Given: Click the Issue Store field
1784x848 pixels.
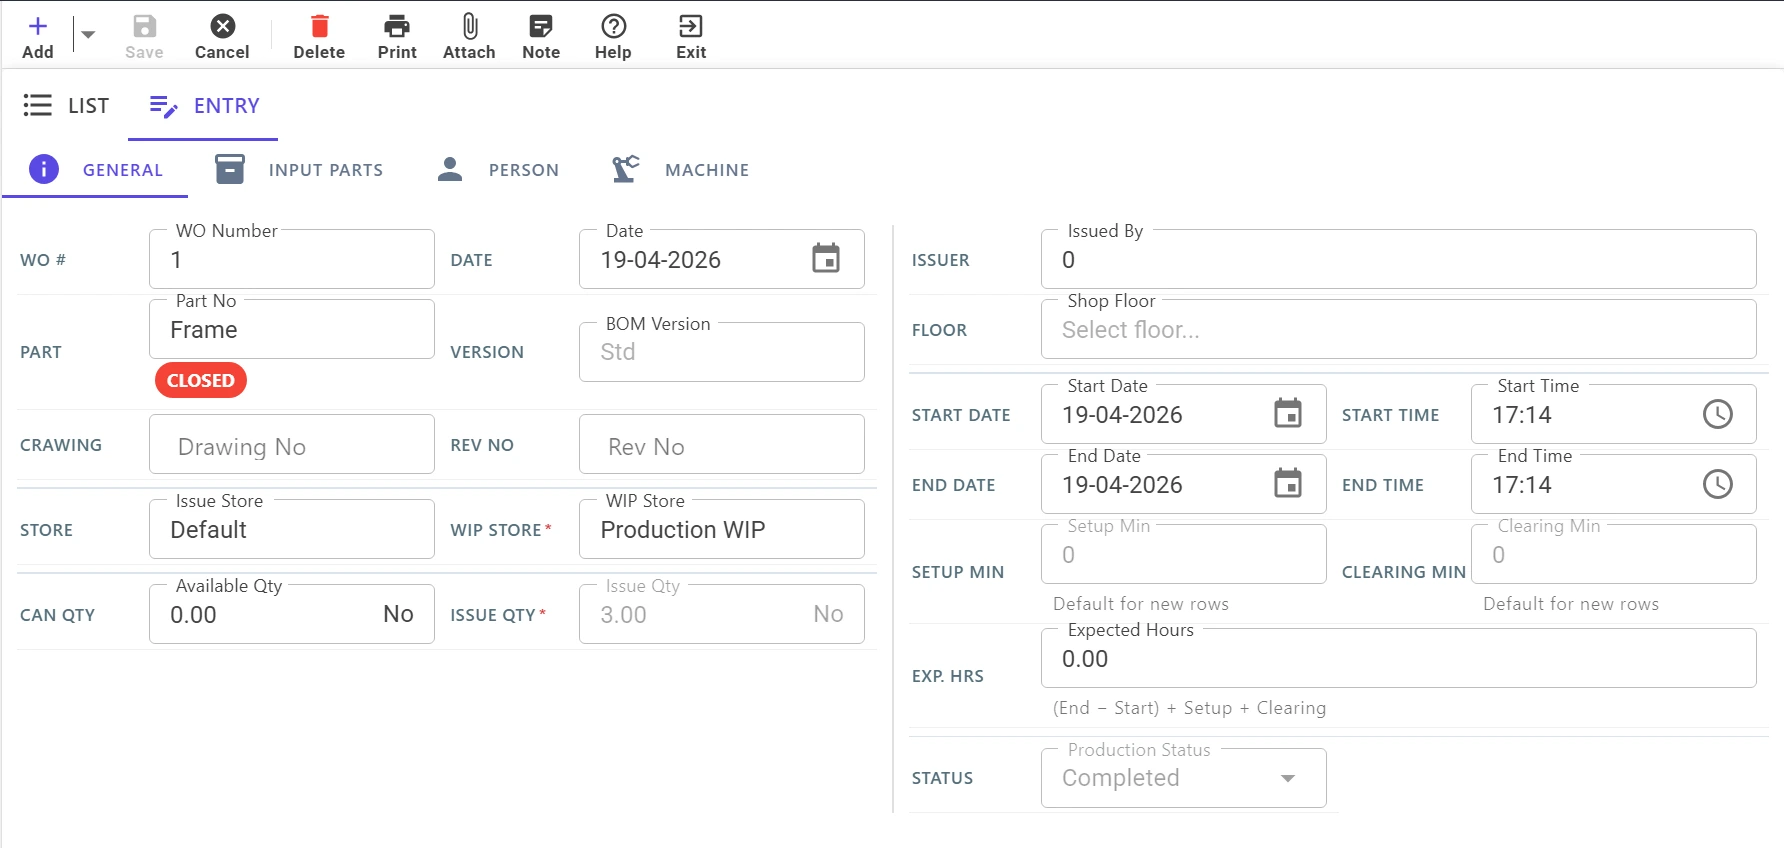Looking at the screenshot, I should (x=292, y=530).
